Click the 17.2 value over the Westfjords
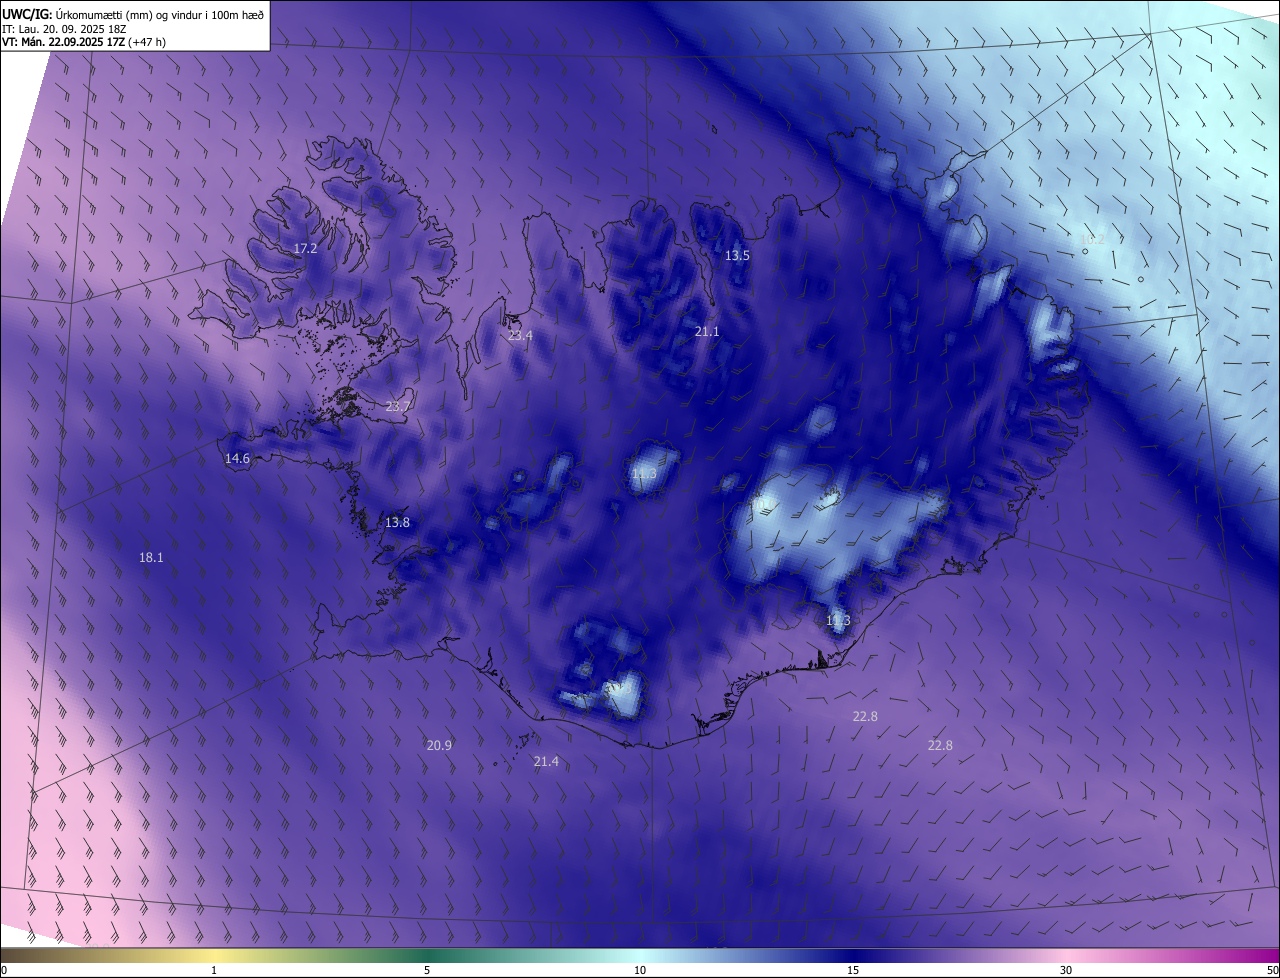Viewport: 1280px width, 978px height. (305, 248)
